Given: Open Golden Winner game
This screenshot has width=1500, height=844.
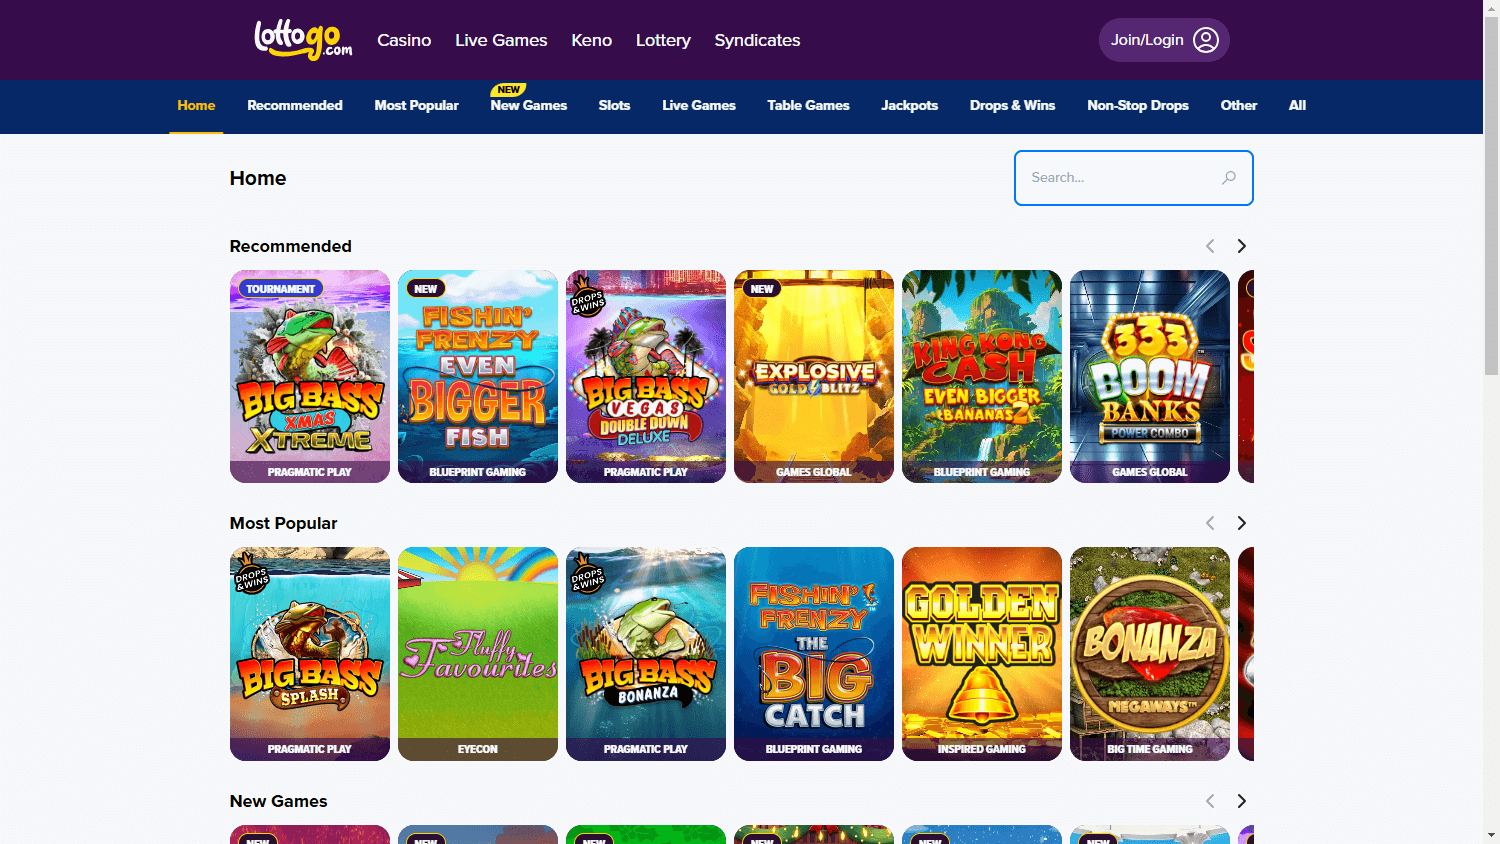Looking at the screenshot, I should pyautogui.click(x=982, y=654).
